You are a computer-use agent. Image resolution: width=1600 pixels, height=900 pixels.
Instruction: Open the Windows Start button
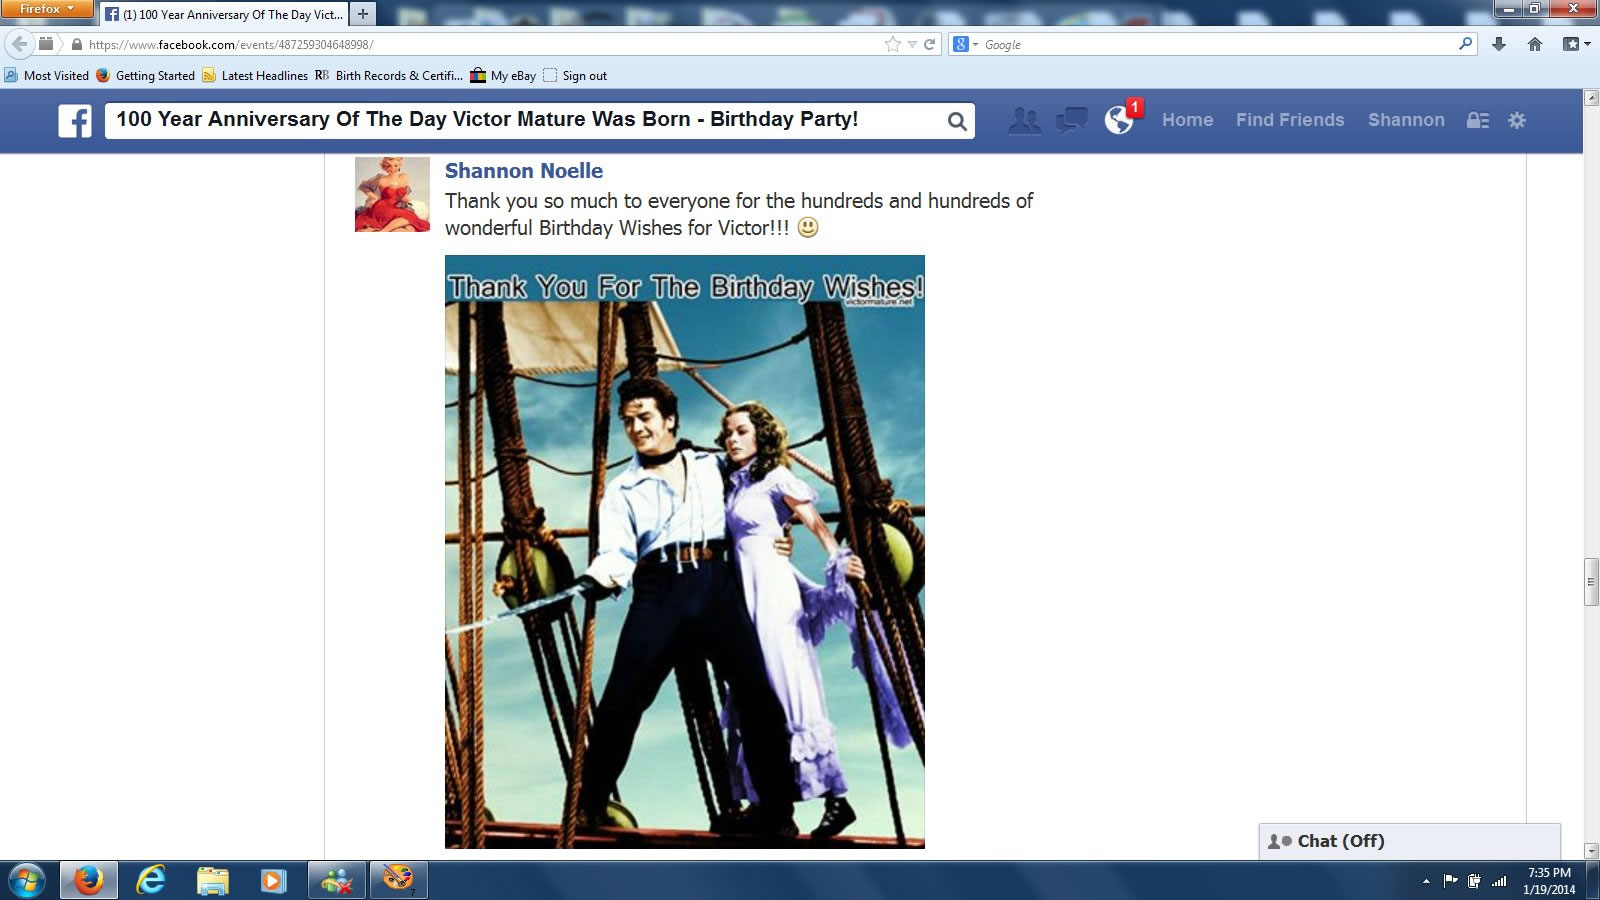click(x=27, y=881)
